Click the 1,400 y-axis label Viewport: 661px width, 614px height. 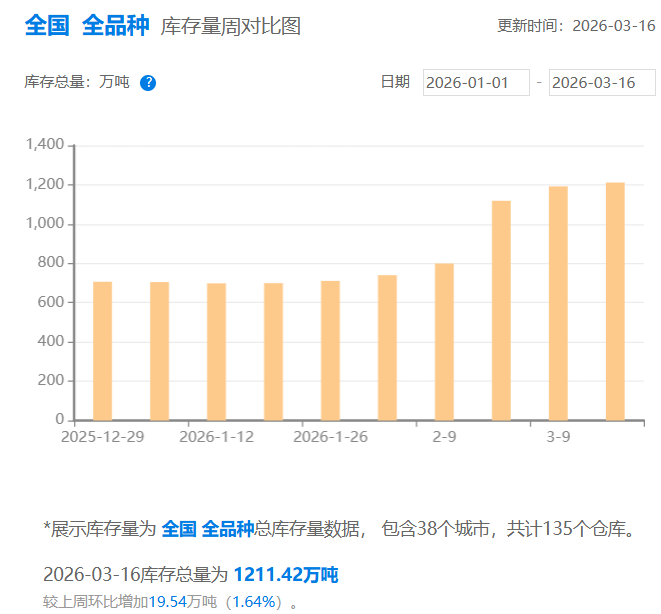coord(46,146)
